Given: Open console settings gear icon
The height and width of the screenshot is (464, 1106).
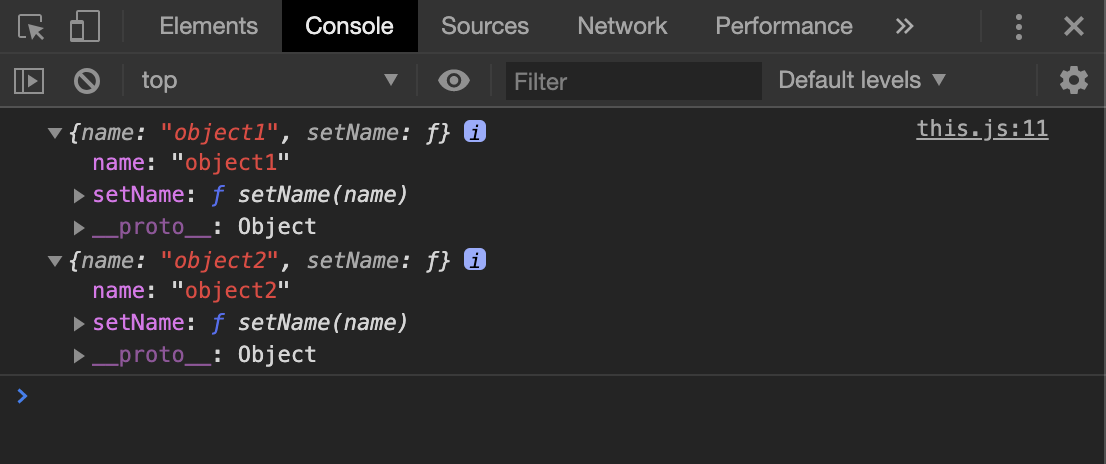Looking at the screenshot, I should pos(1074,80).
